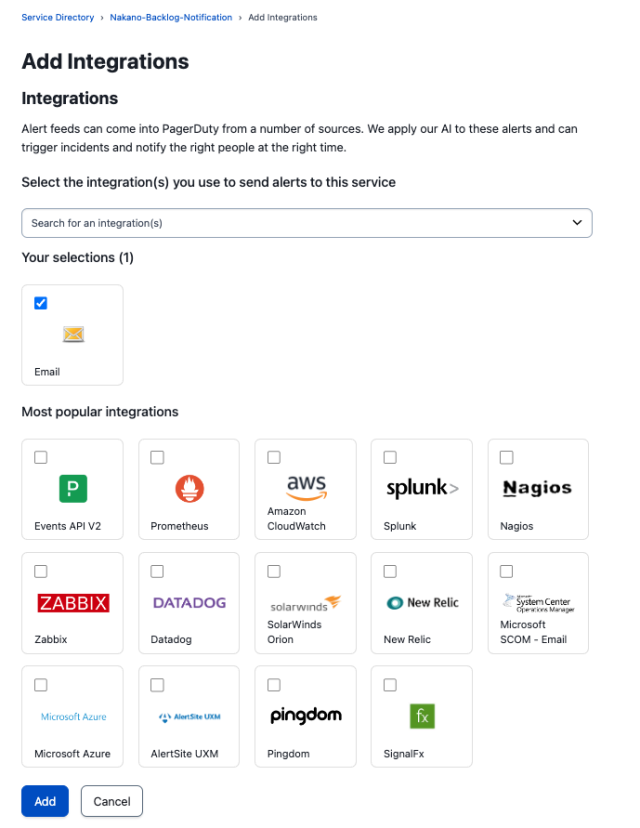The height and width of the screenshot is (828, 640).
Task: Click the Datadog logo tile
Action: tap(189, 601)
